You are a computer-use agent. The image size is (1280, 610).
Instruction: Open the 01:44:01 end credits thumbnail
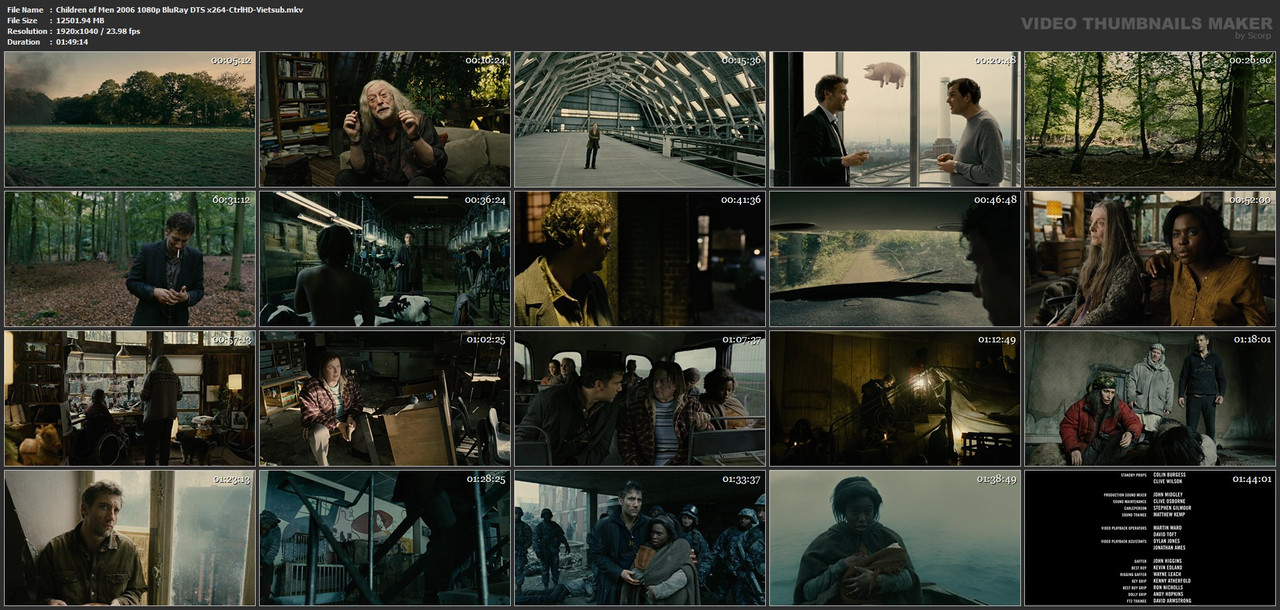tap(1150, 538)
